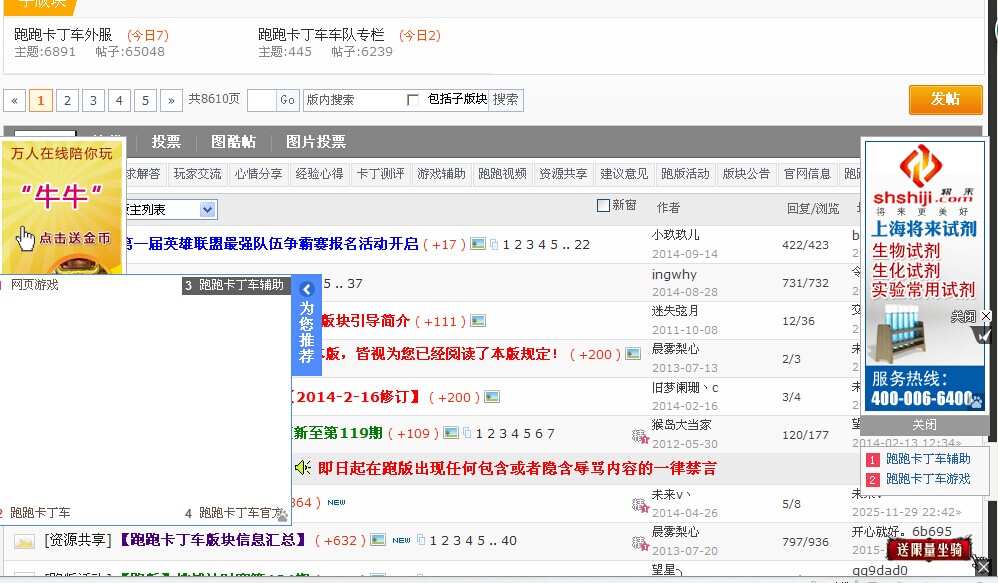
Task: Go to page 2 in forum pagination
Action: point(67,100)
